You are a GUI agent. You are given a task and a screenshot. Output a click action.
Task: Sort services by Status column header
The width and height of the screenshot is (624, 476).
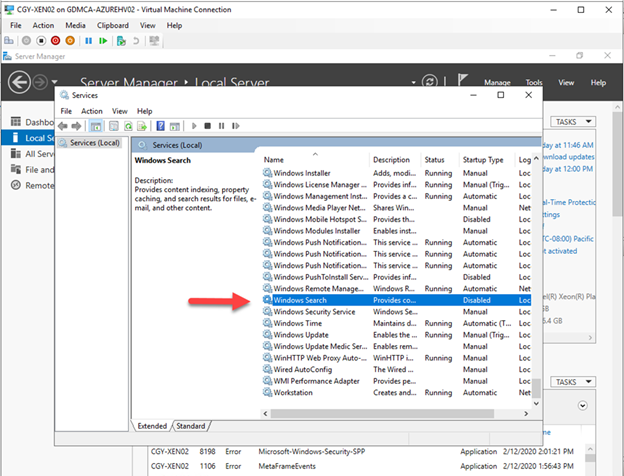439,160
